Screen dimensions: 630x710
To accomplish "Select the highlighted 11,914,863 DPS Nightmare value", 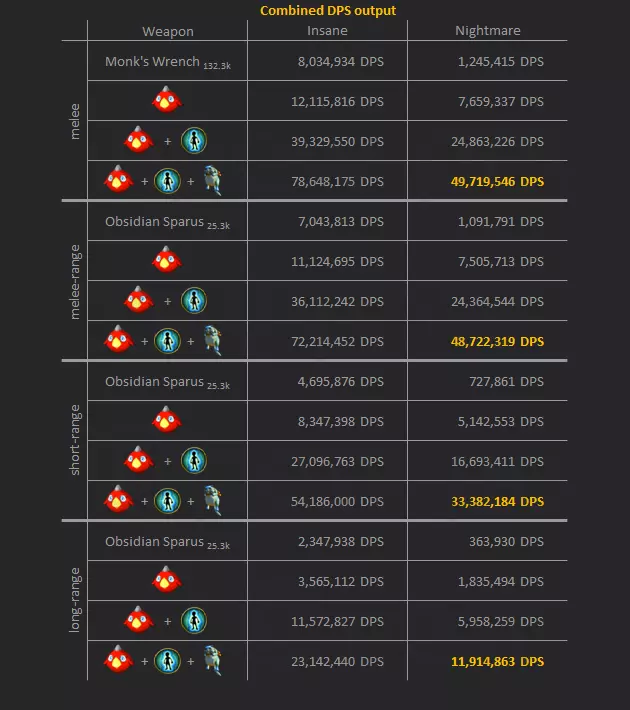I will click(x=497, y=661).
